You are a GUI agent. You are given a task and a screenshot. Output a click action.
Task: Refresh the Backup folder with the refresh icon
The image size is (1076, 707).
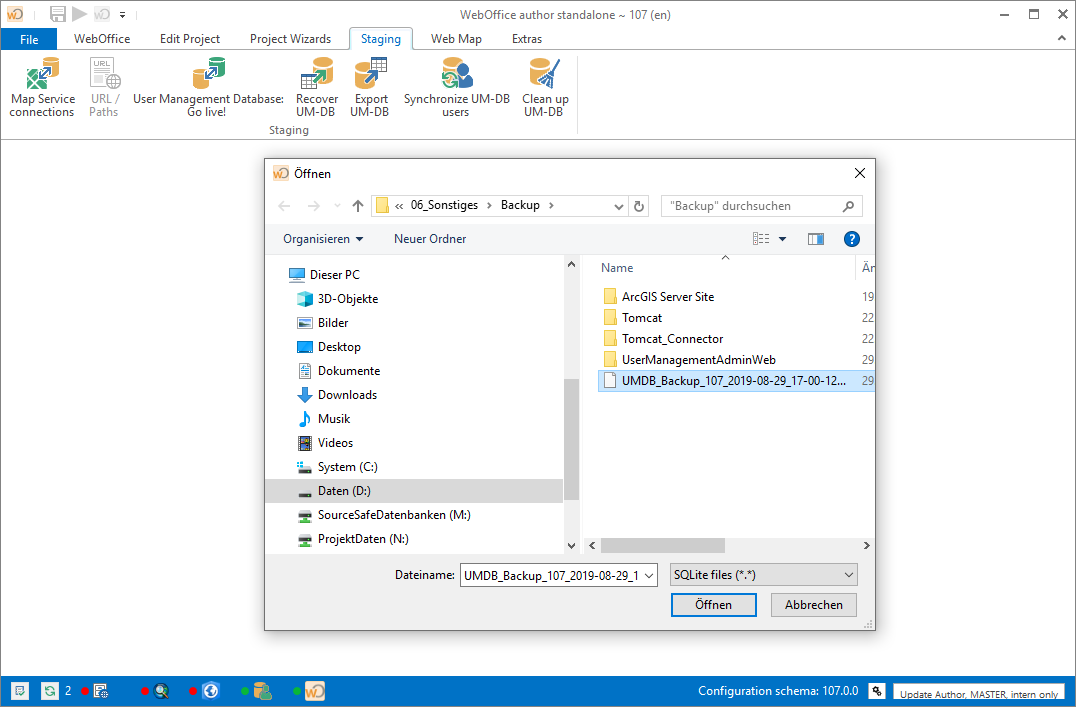pos(639,205)
